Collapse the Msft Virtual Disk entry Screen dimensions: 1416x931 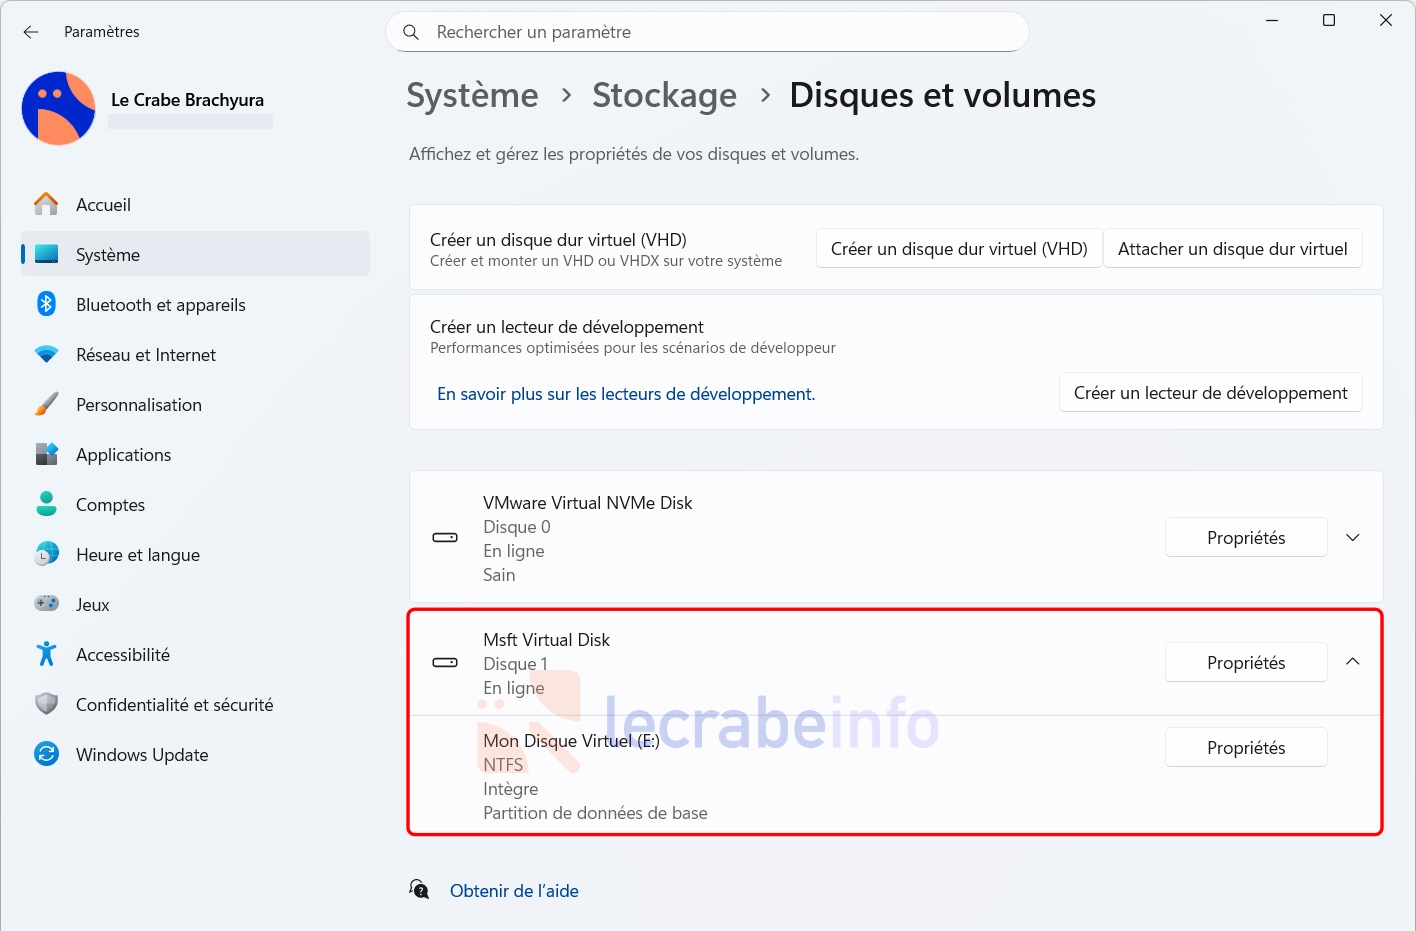click(x=1353, y=662)
